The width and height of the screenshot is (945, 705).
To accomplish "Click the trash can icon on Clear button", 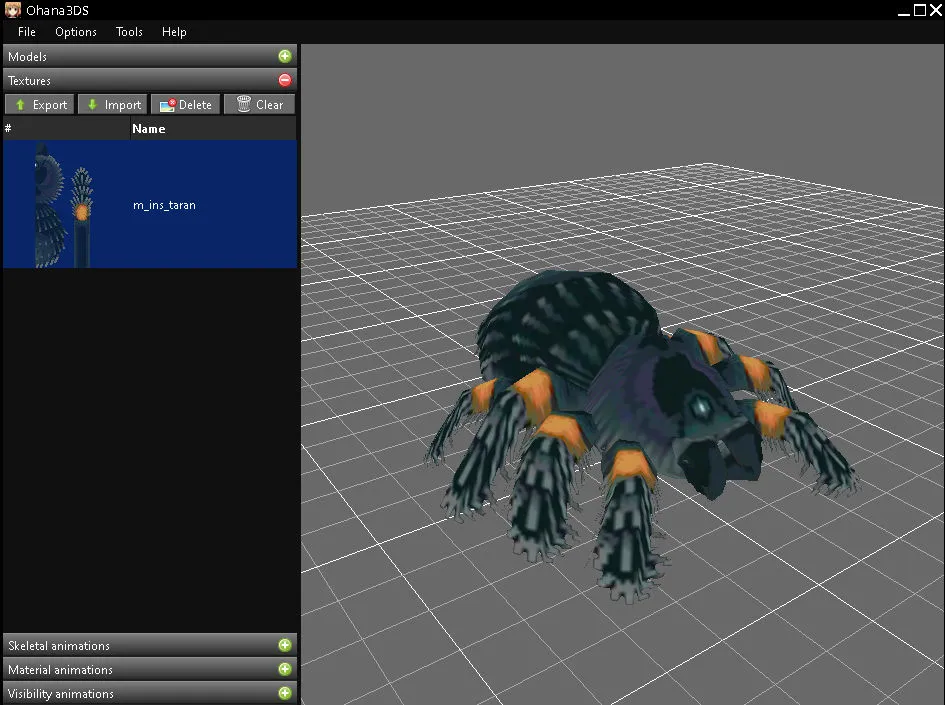I will (x=241, y=103).
